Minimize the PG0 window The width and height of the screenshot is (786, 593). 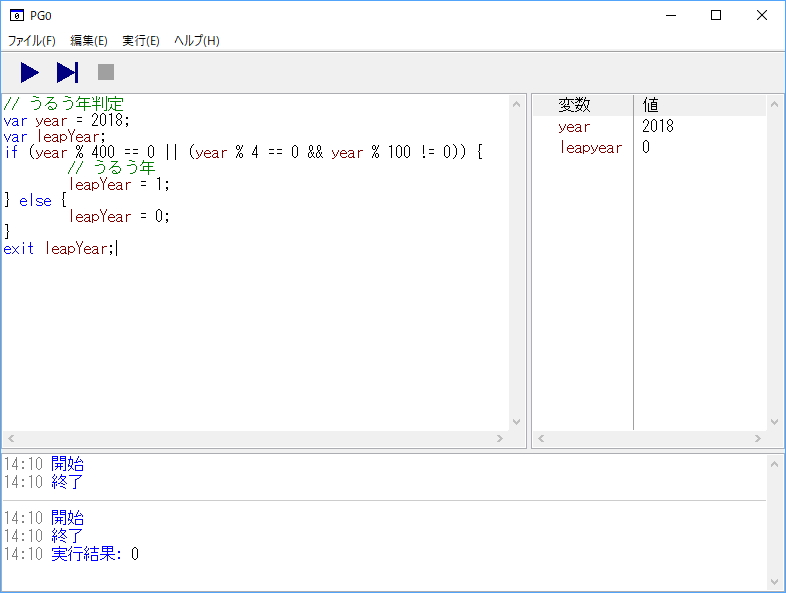click(671, 16)
